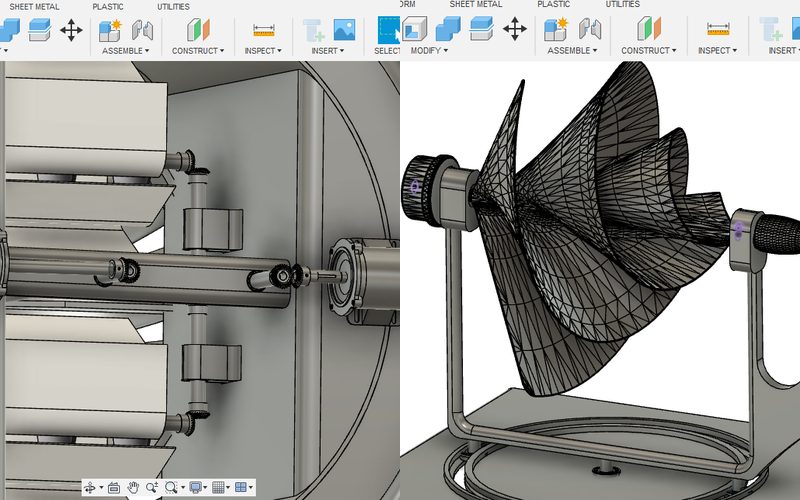Open Viewports layout icon
800x500 pixels.
(240, 488)
